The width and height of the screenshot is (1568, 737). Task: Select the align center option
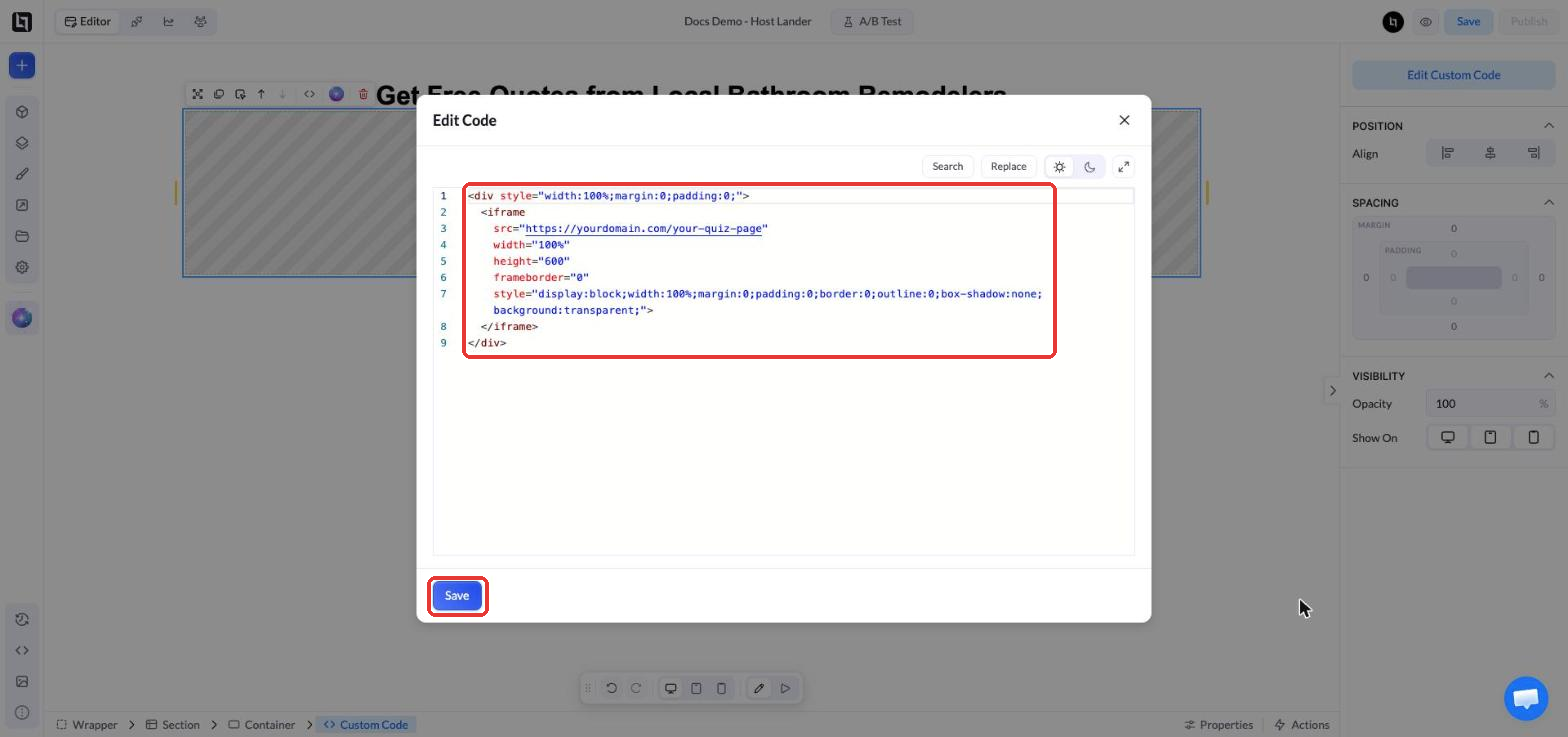tap(1490, 153)
